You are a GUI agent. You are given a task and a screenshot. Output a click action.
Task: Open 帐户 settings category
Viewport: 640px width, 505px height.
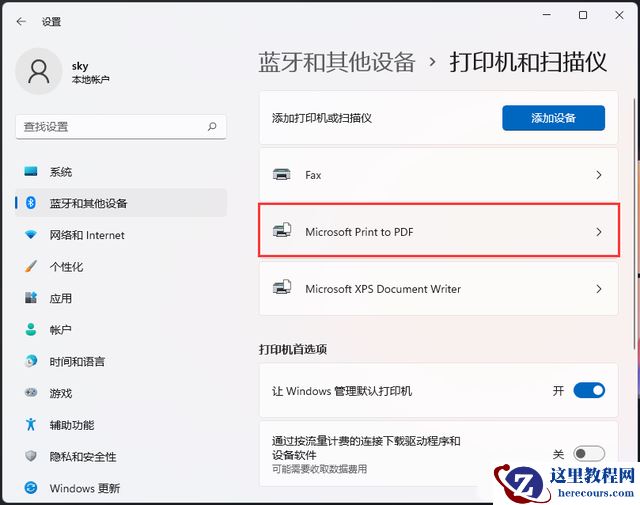[121, 329]
